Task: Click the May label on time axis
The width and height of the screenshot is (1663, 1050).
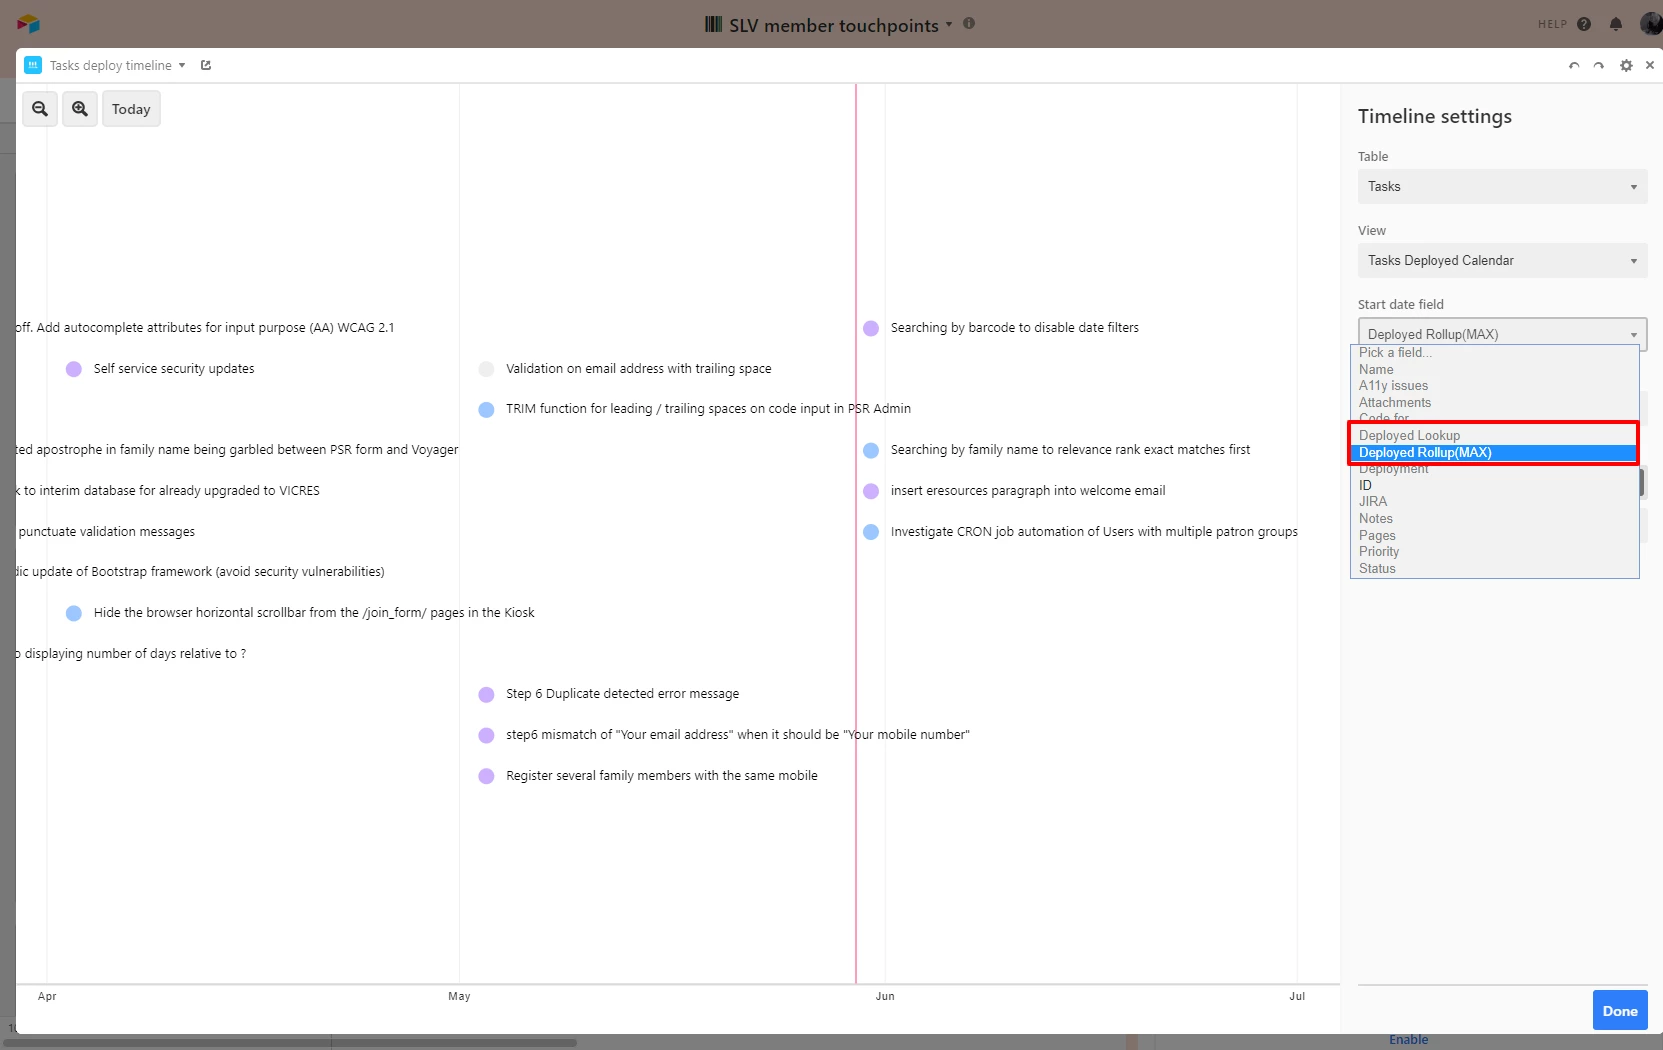Action: point(459,996)
